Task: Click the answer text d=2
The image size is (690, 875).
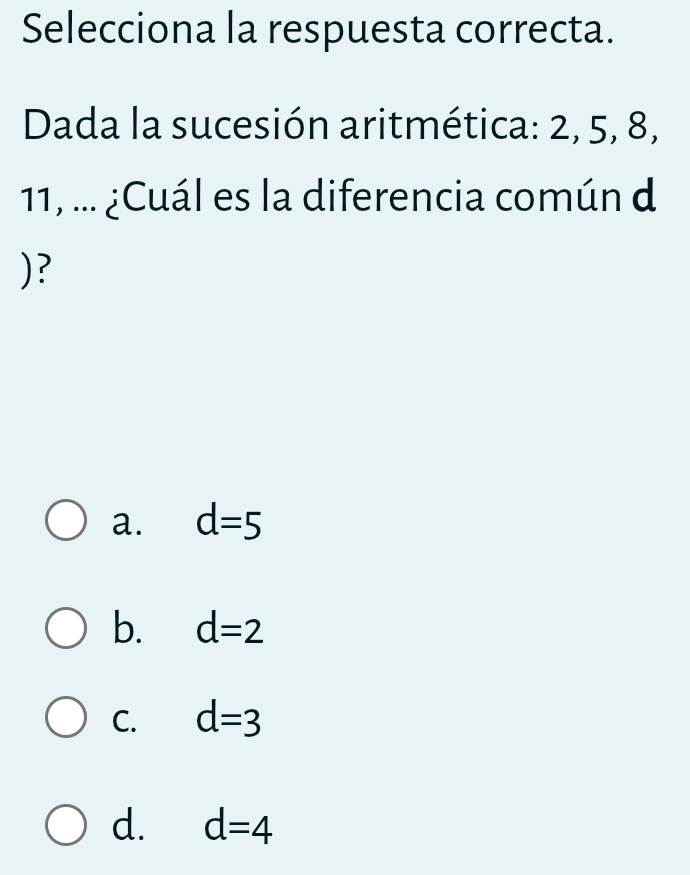Action: (230, 629)
